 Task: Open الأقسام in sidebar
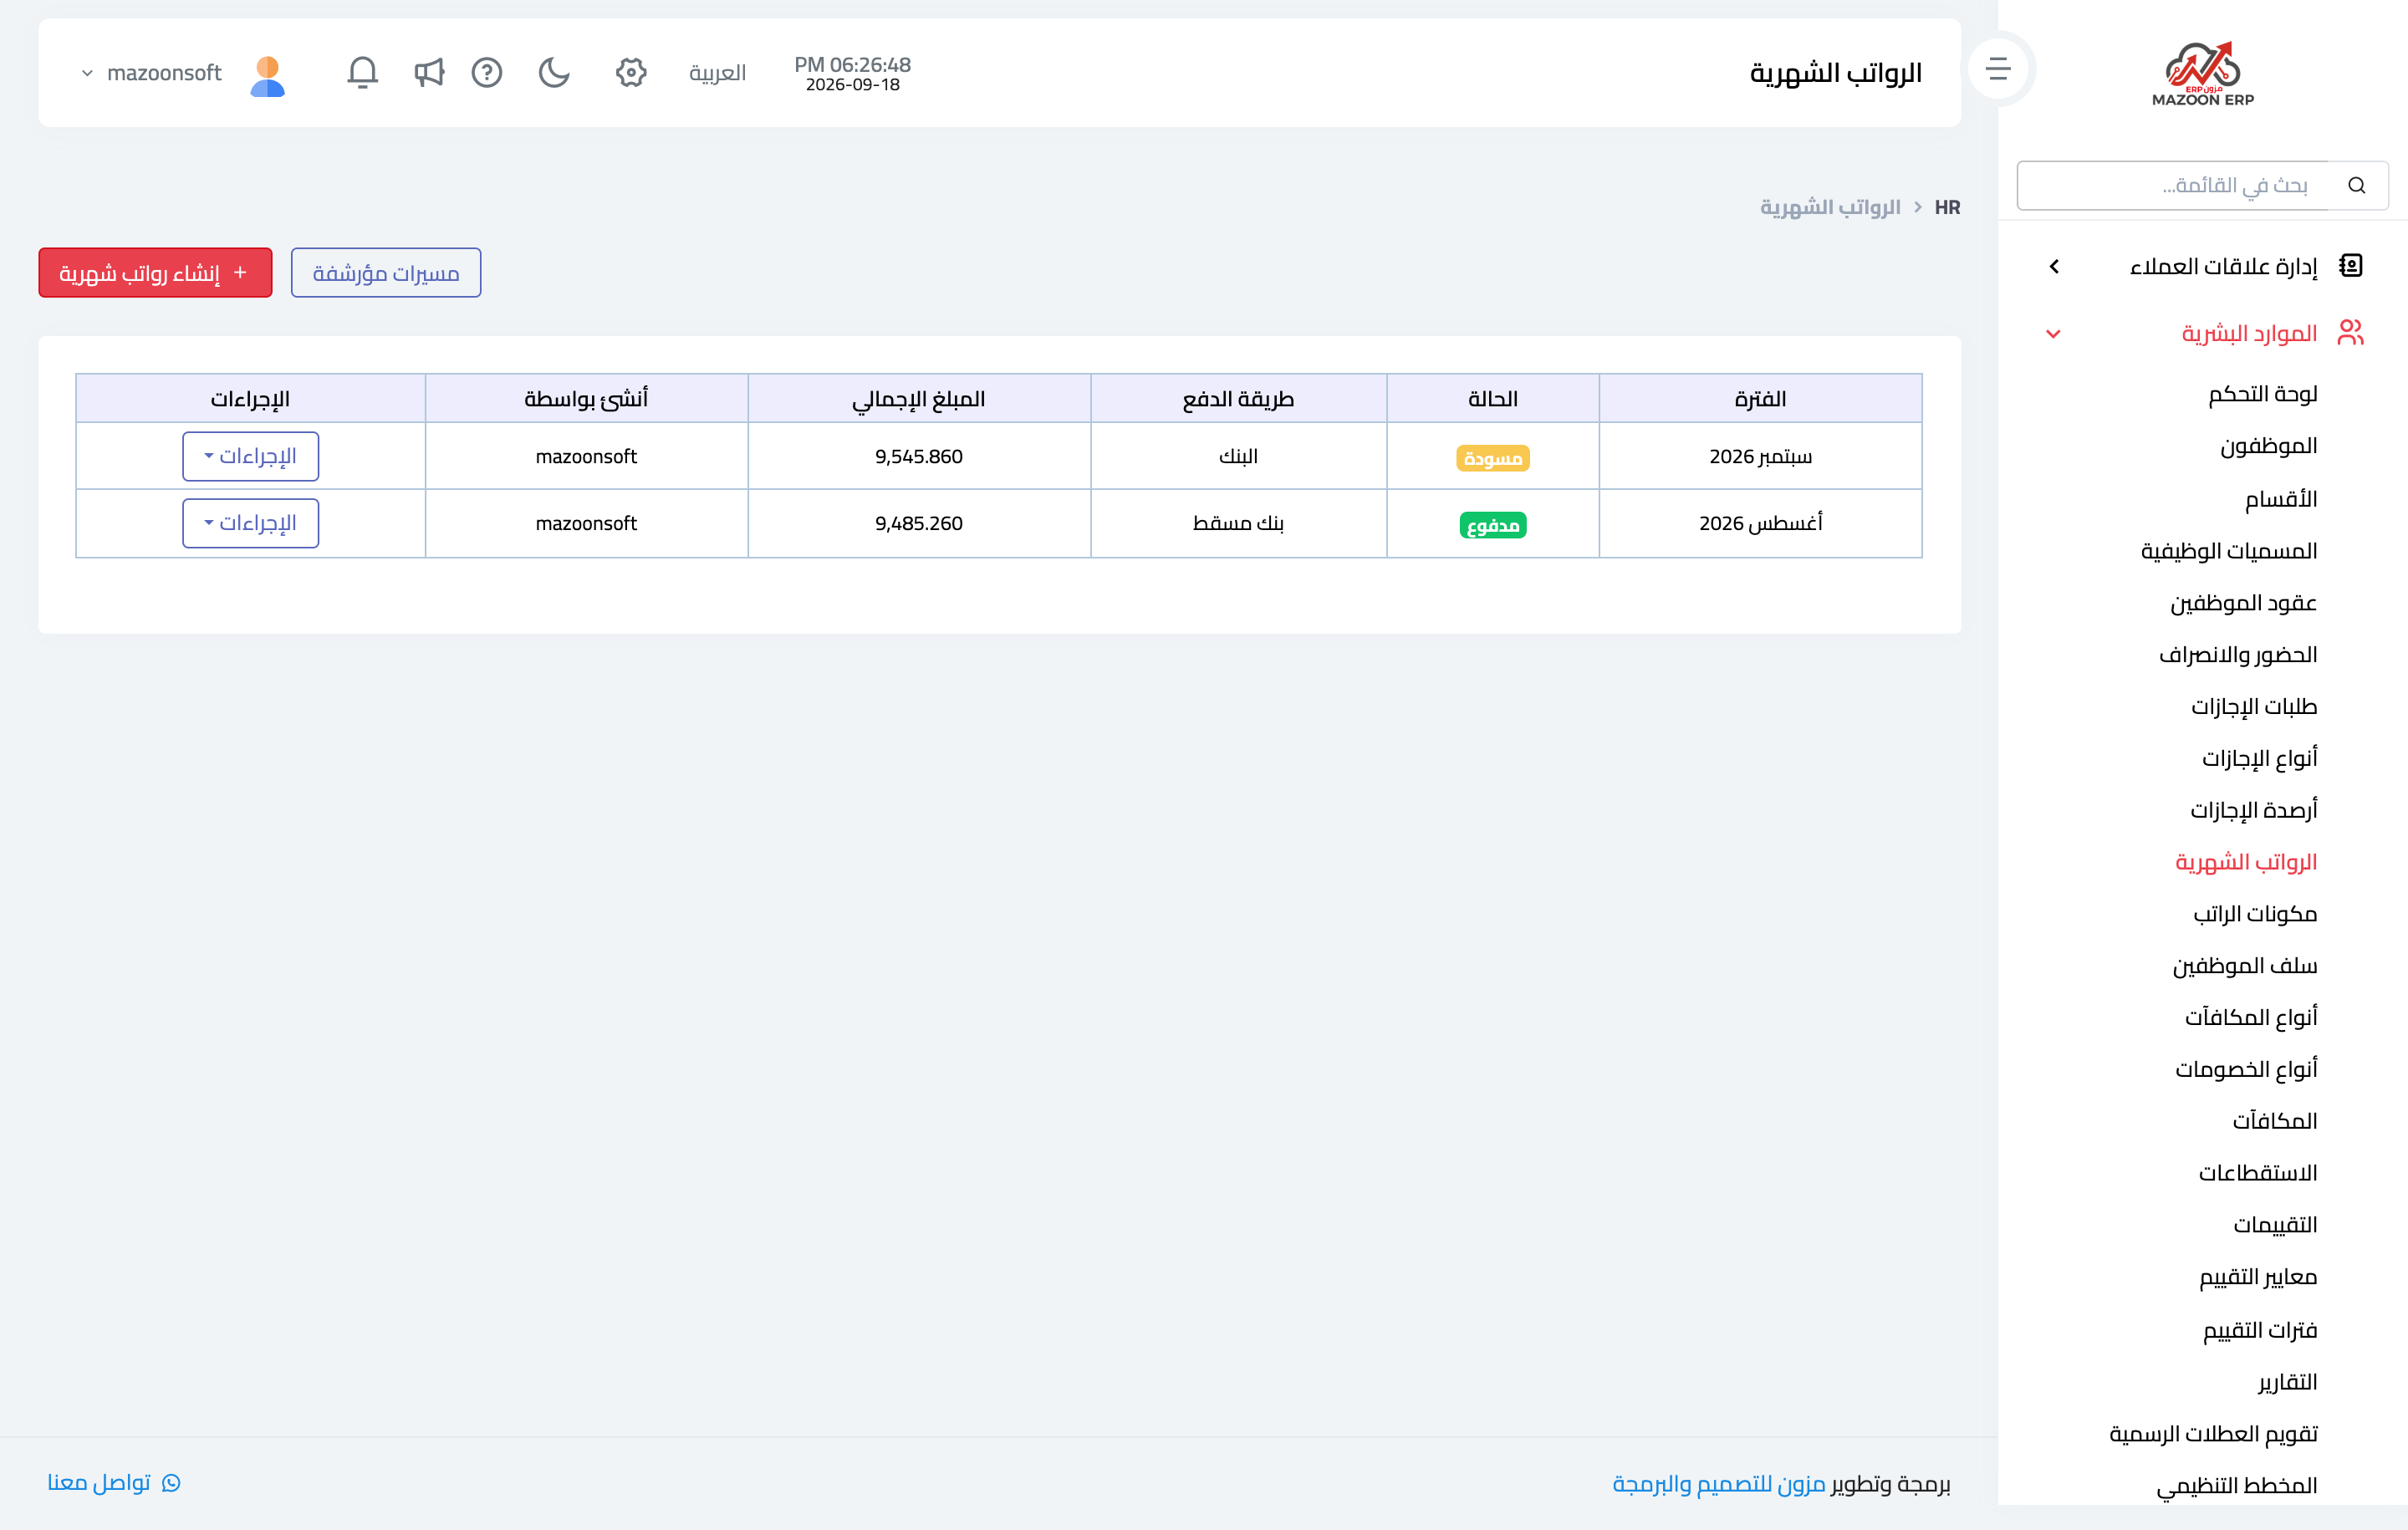click(x=2281, y=498)
